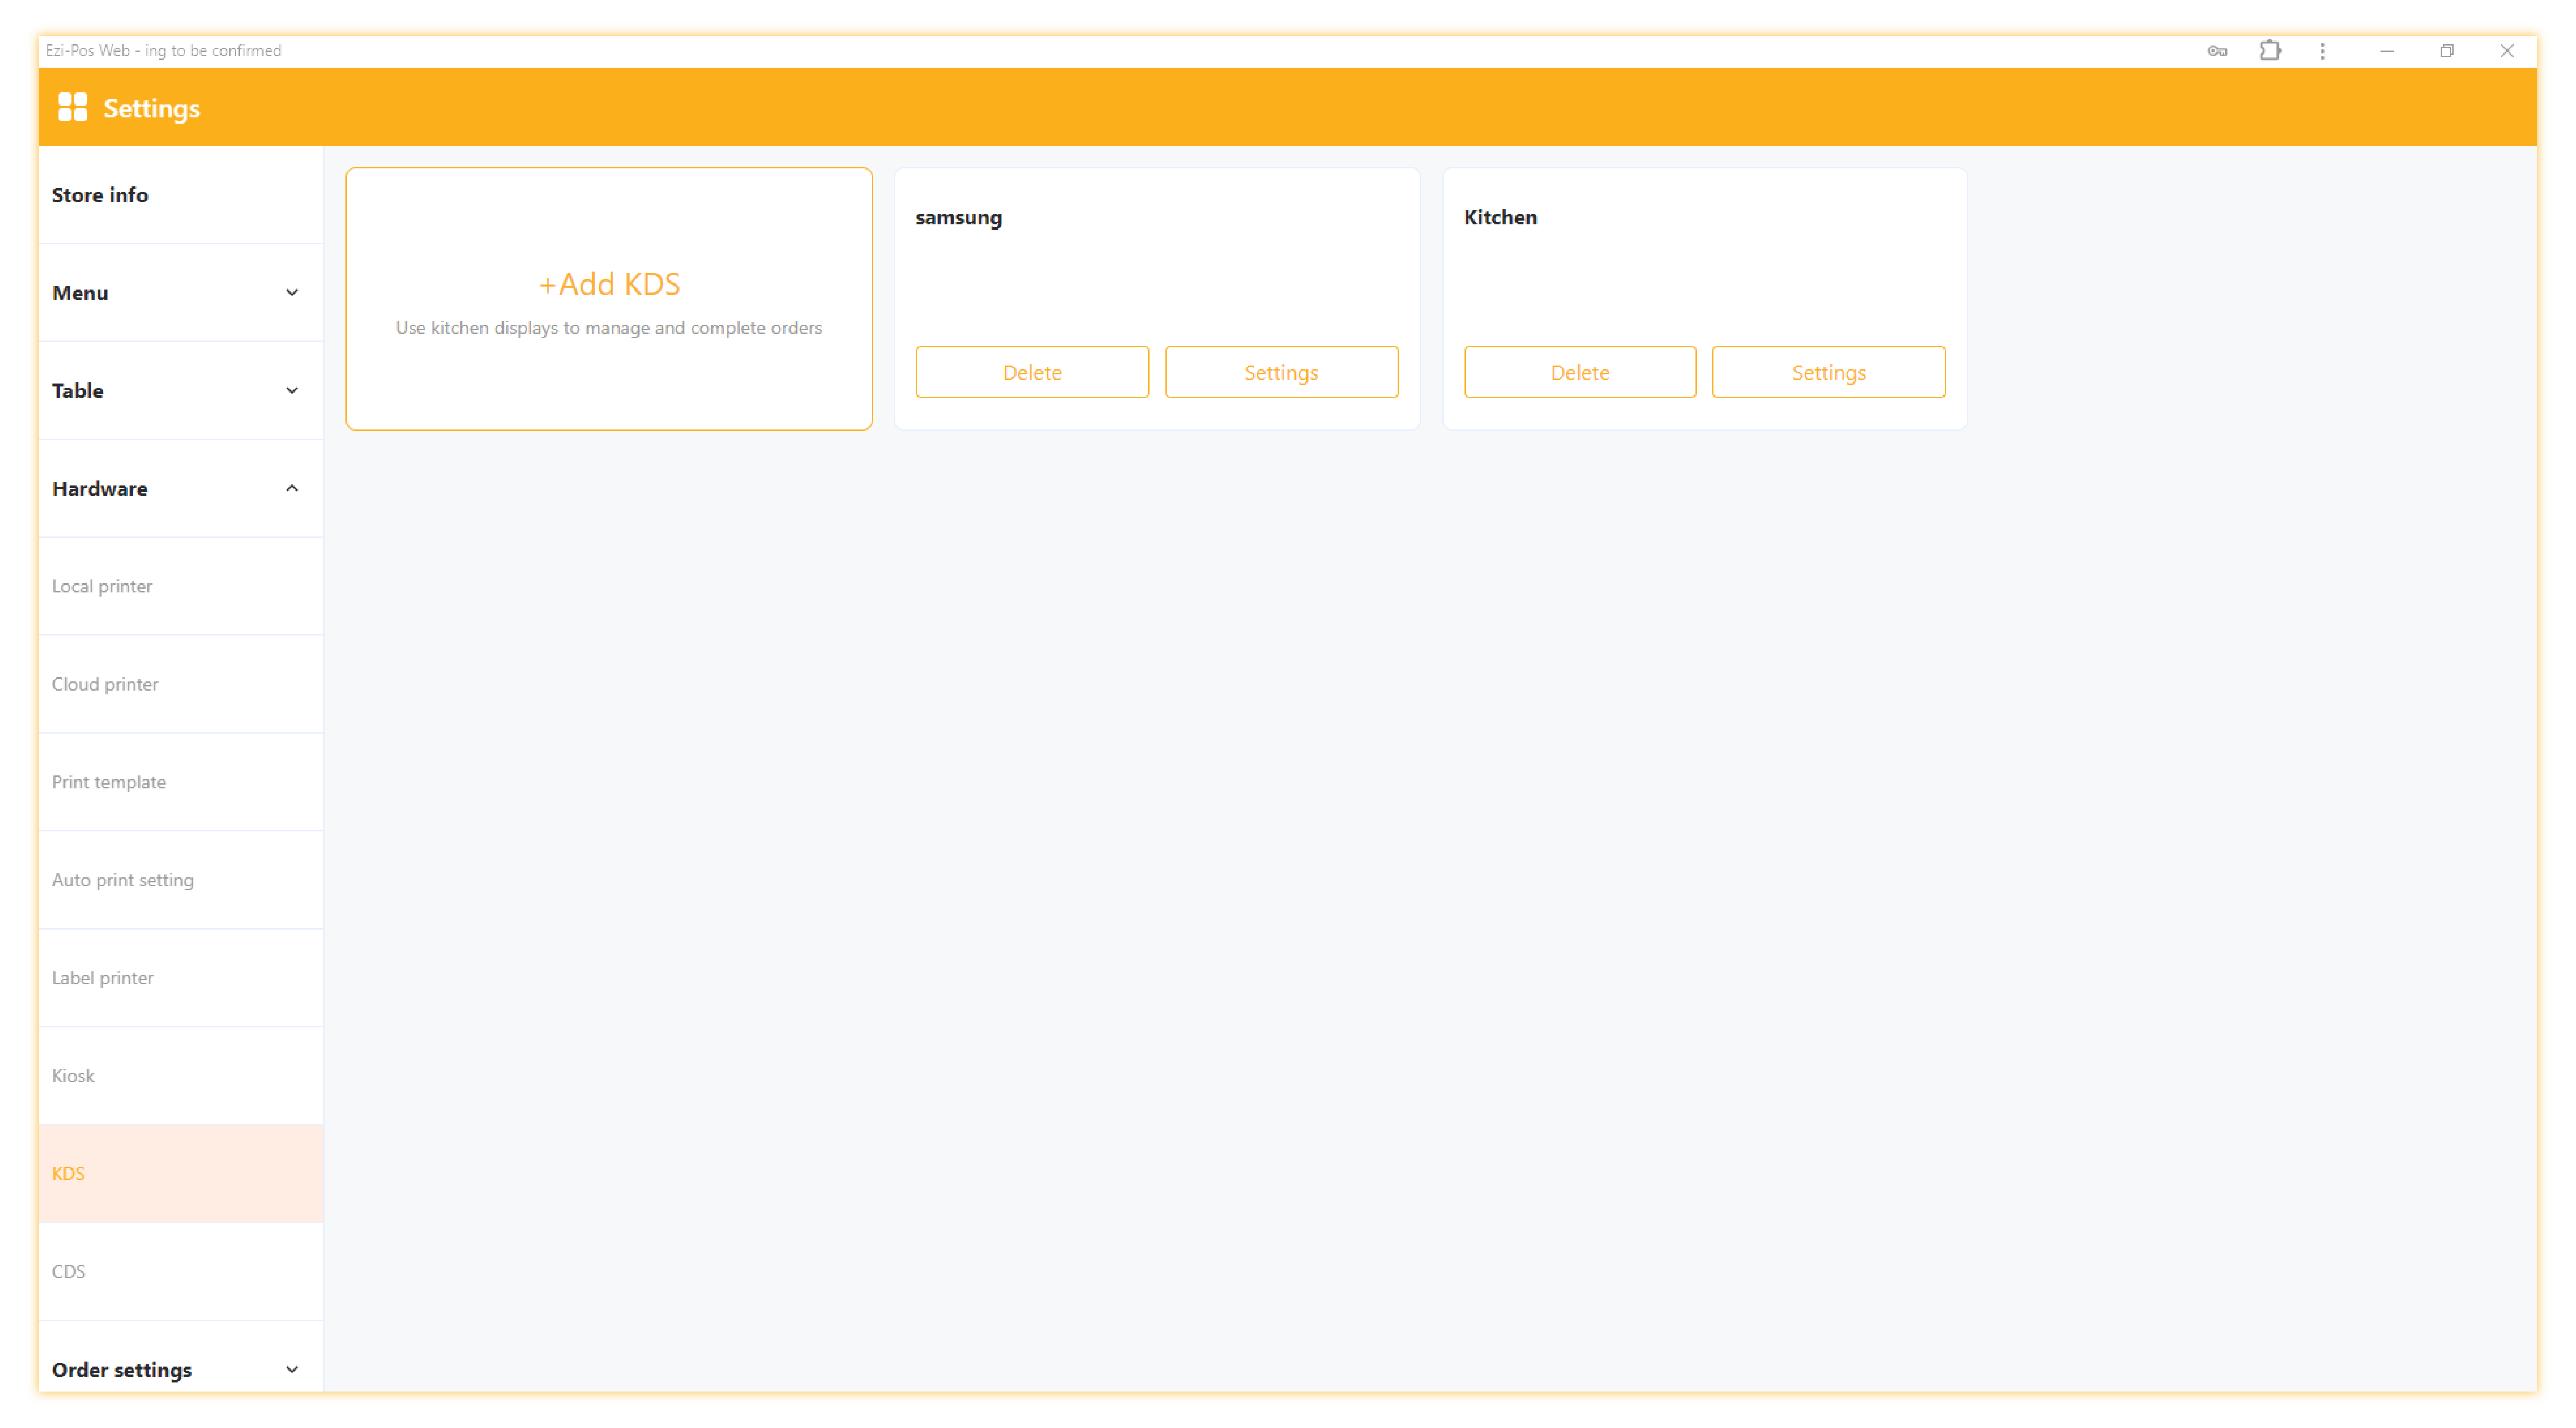This screenshot has height=1428, width=2576.
Task: Collapse the Hardware section chevron
Action: pyautogui.click(x=292, y=489)
